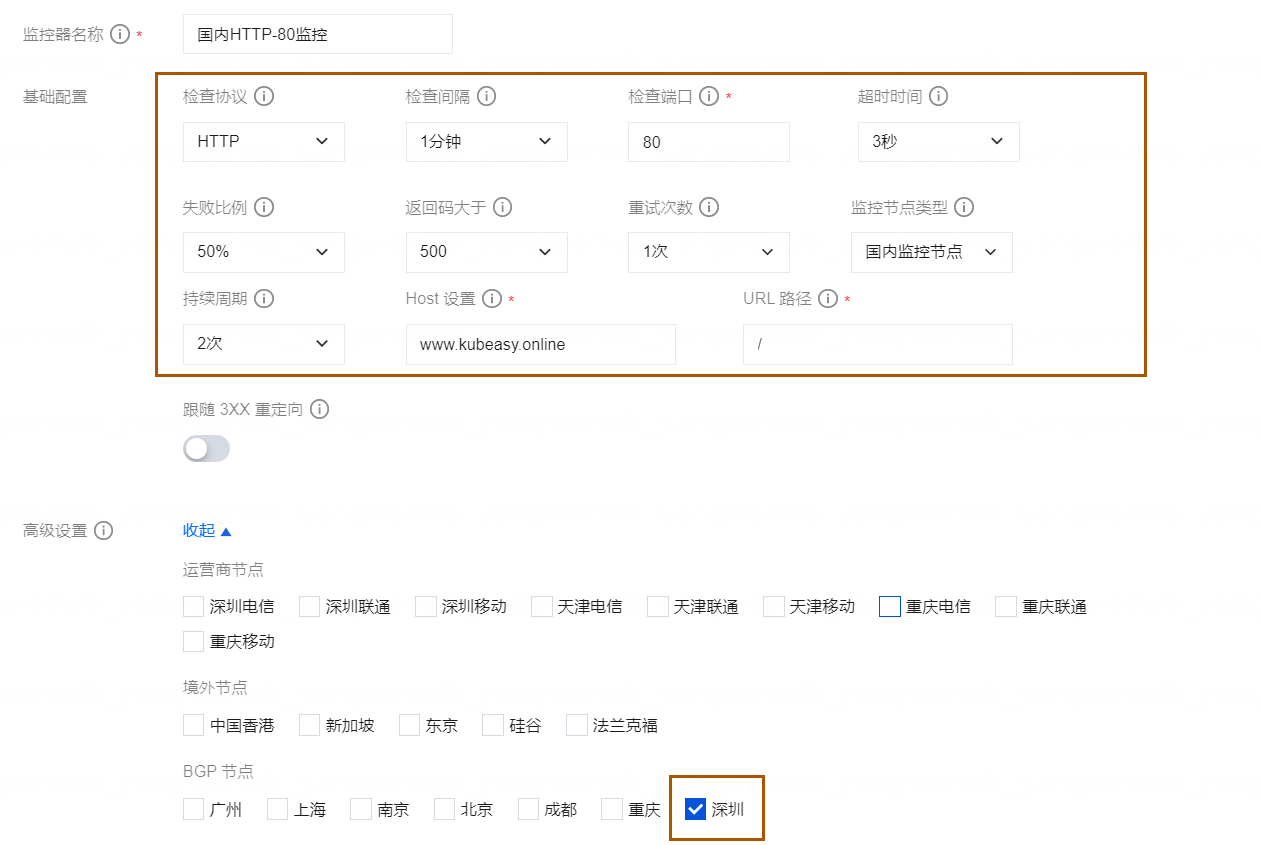Check the 成都 BGP node
This screenshot has width=1261, height=845.
click(528, 809)
